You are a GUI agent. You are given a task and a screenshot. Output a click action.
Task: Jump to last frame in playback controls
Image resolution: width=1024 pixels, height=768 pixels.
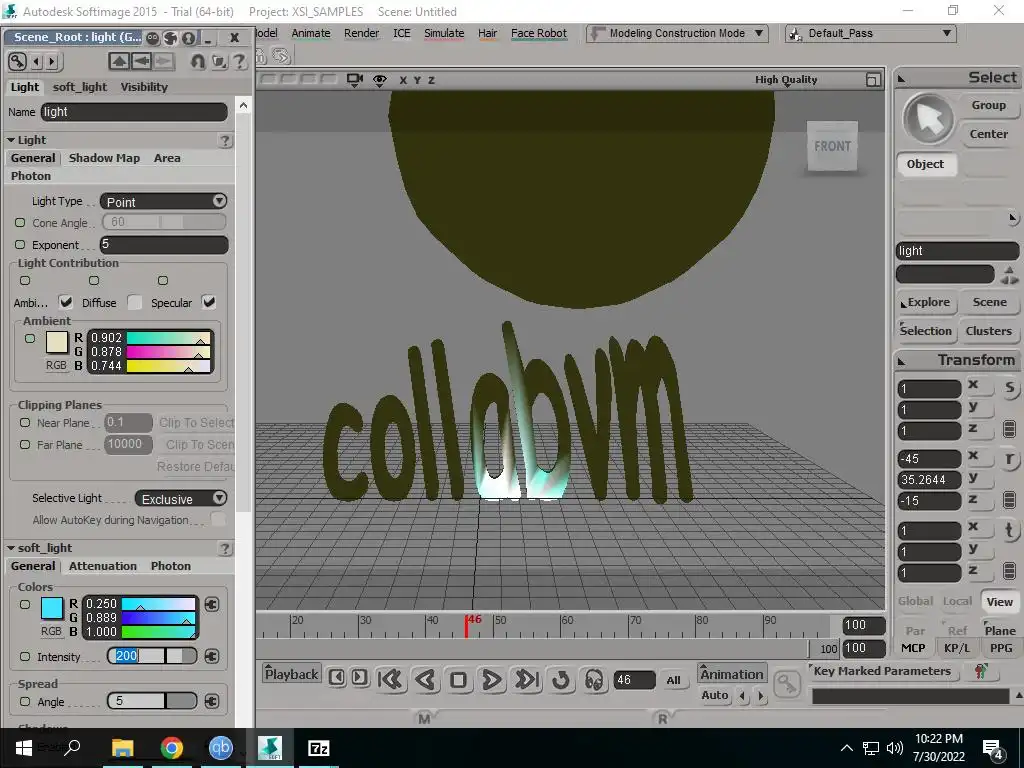click(x=526, y=680)
